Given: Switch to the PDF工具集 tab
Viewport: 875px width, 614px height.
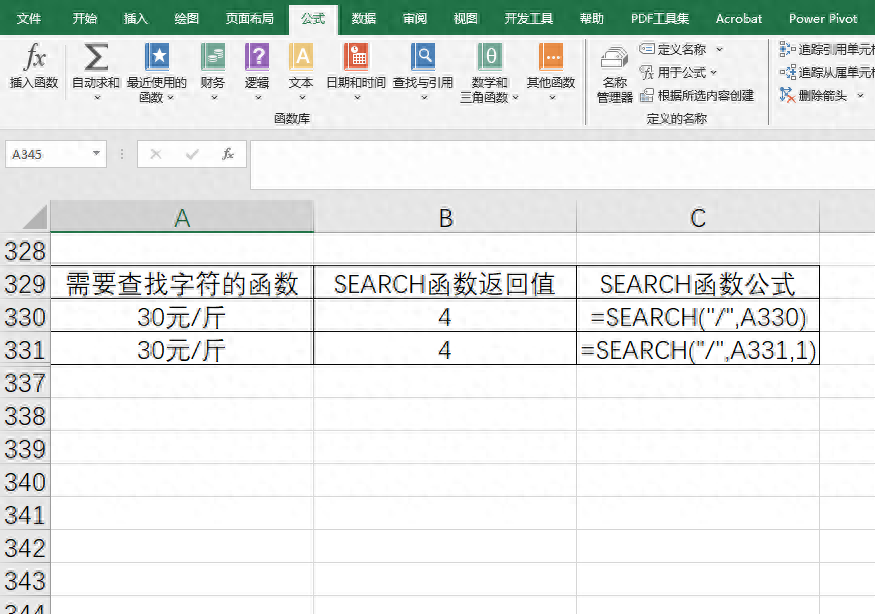Looking at the screenshot, I should [660, 18].
